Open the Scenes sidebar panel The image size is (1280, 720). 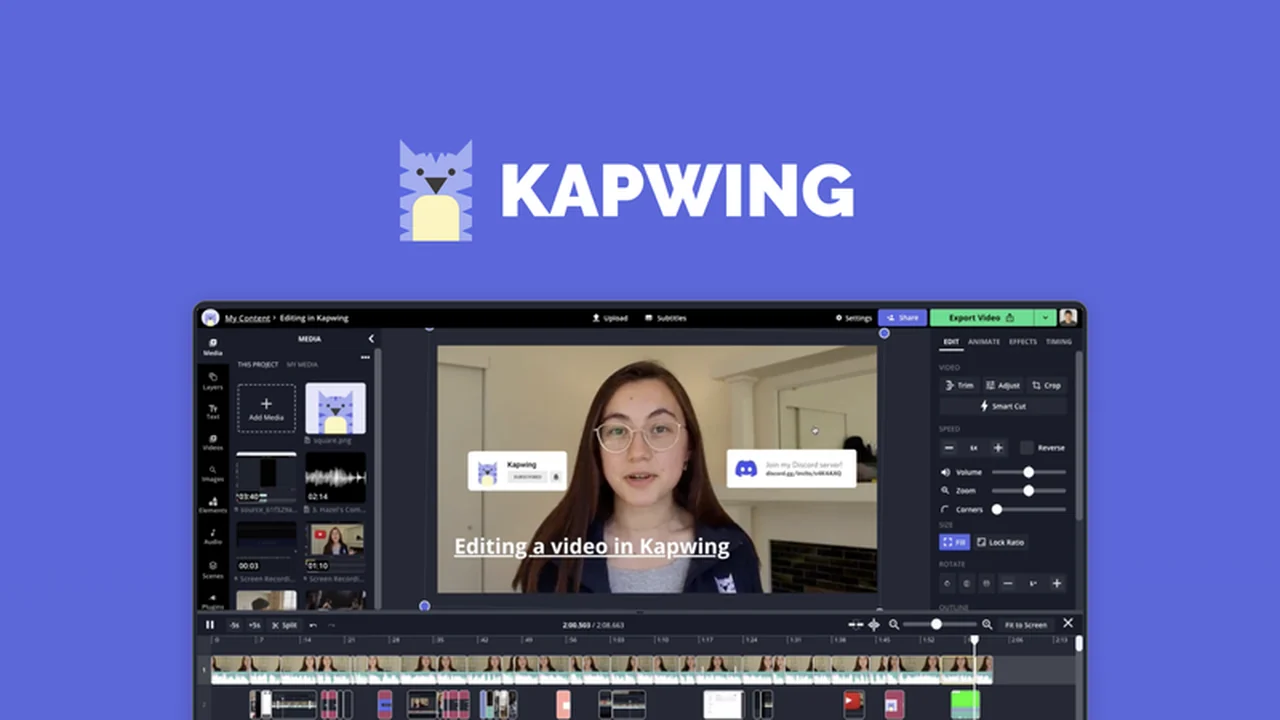pos(213,569)
